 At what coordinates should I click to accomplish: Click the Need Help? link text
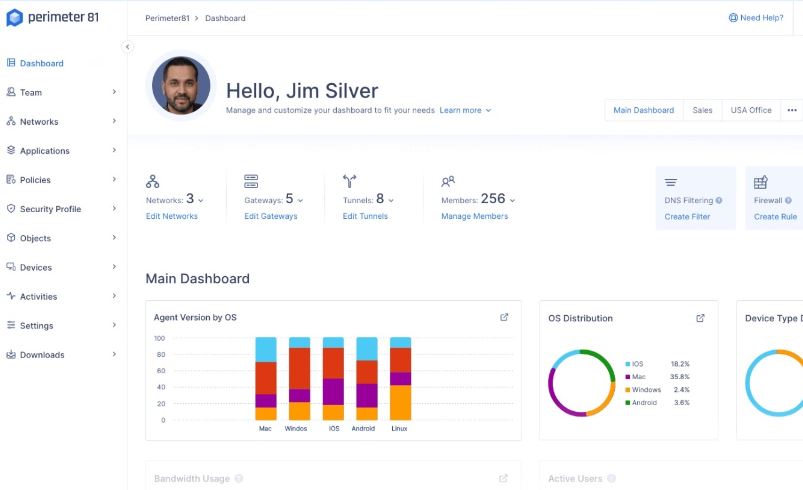tap(762, 18)
